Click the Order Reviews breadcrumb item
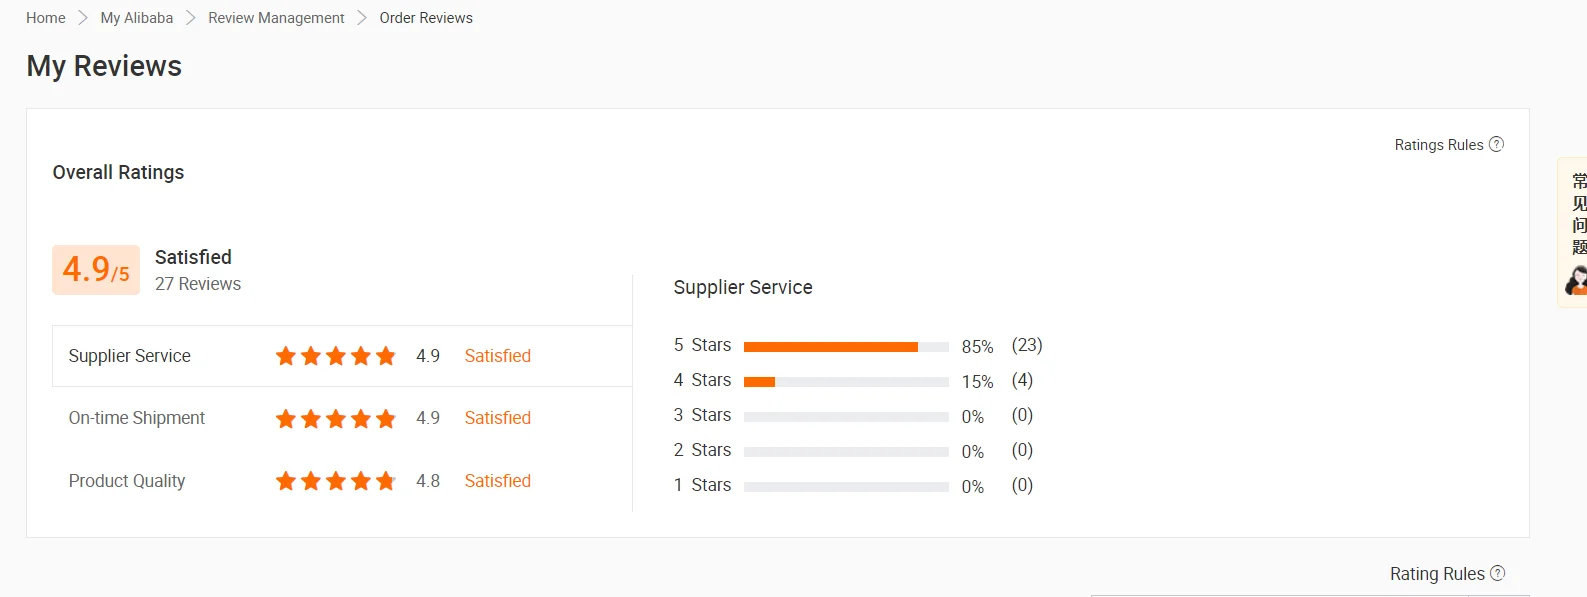This screenshot has width=1587, height=597. [x=426, y=18]
